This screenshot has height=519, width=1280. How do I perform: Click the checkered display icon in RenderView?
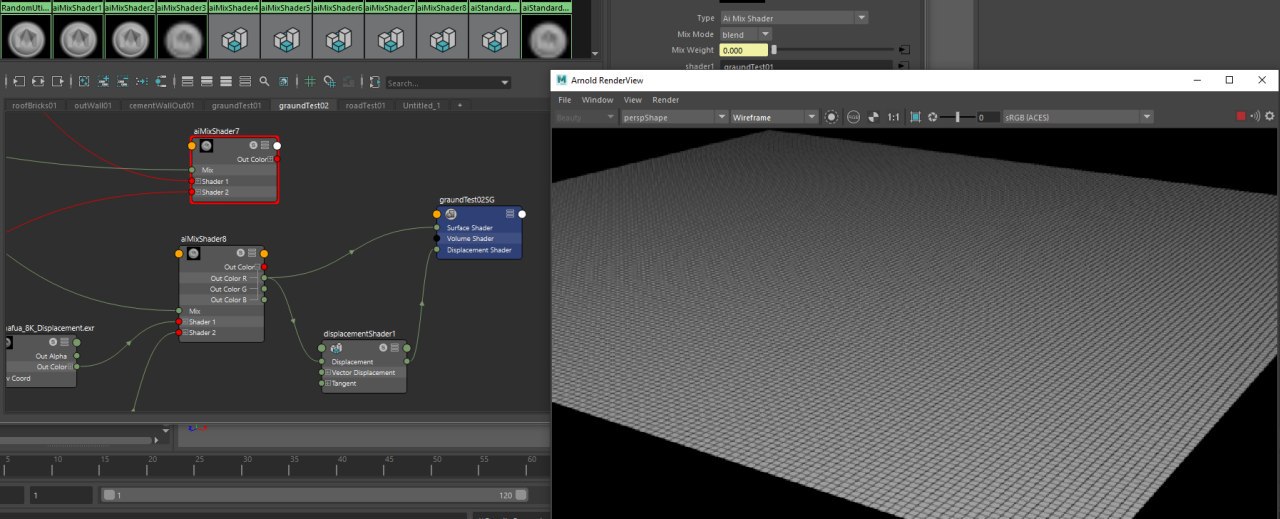pyautogui.click(x=873, y=117)
